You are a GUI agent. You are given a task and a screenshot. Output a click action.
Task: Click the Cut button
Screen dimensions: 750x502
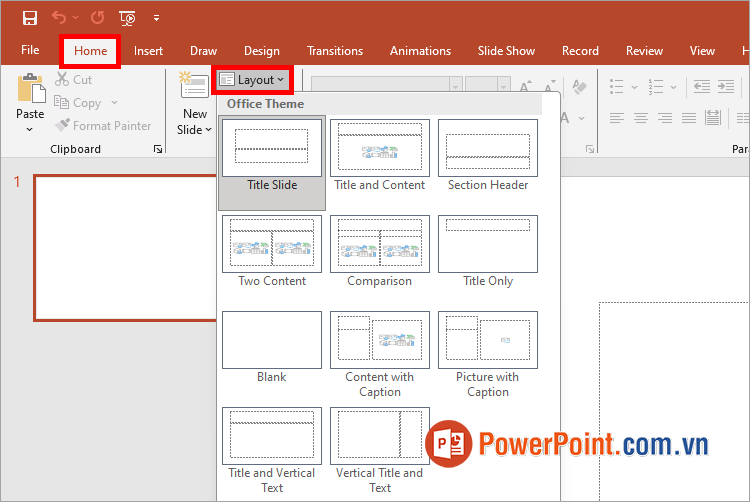(x=73, y=79)
